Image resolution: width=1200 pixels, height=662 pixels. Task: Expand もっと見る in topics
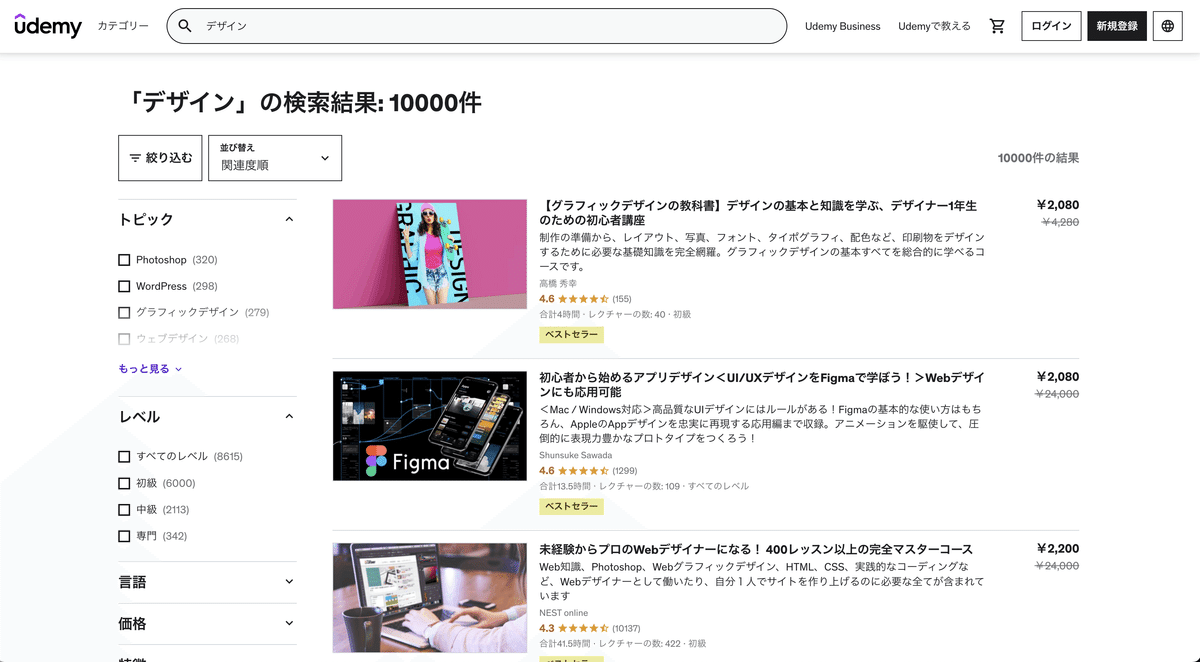(x=150, y=369)
